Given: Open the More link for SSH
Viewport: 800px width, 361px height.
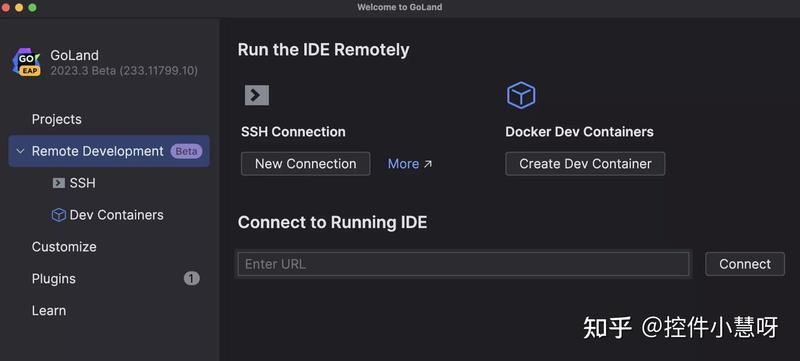Looking at the screenshot, I should 410,164.
